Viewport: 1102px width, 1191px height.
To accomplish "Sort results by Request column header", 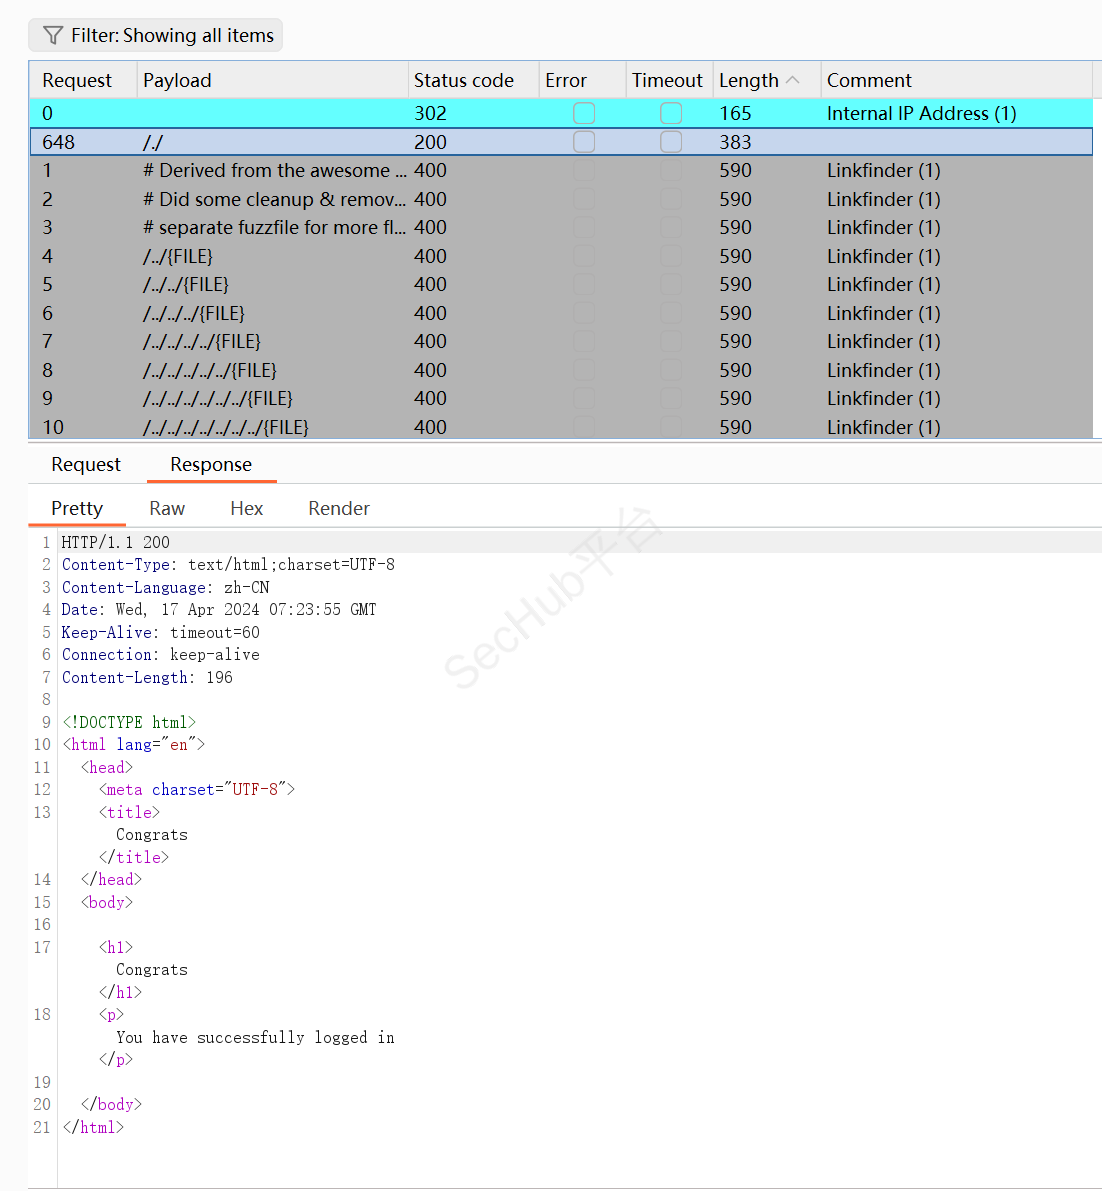I will click(77, 80).
